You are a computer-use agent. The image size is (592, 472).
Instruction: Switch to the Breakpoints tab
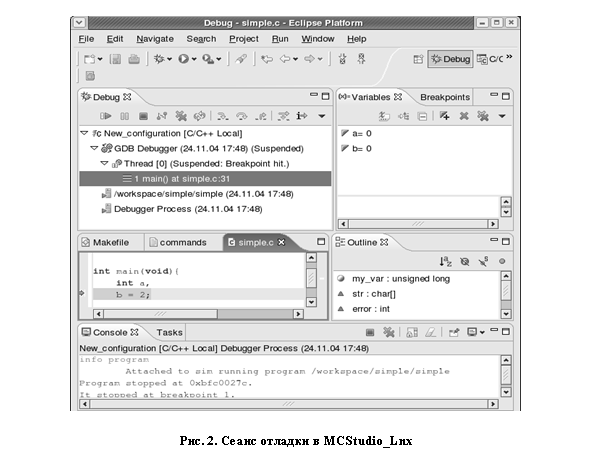445,97
